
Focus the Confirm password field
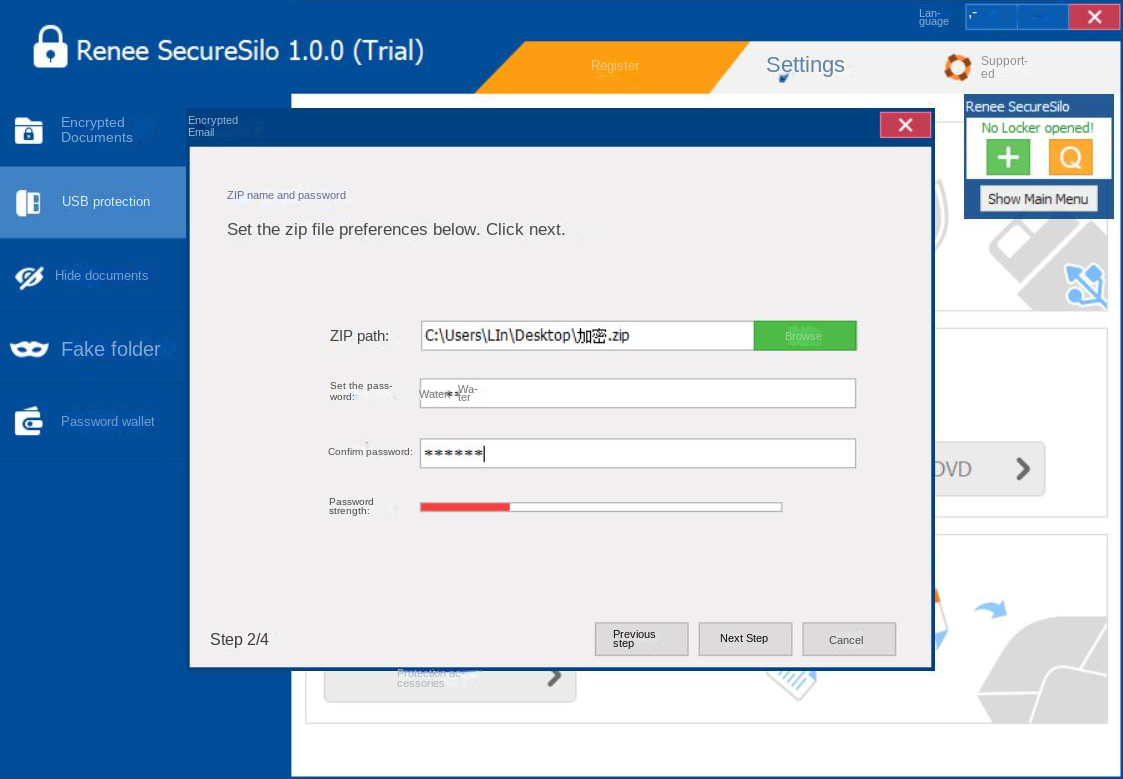tap(637, 453)
